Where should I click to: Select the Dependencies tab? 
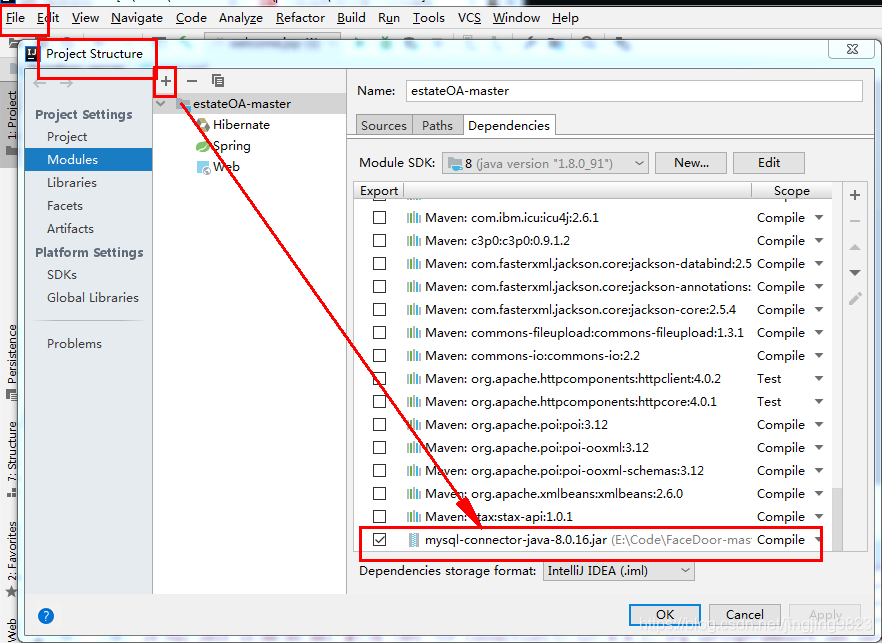pos(509,125)
